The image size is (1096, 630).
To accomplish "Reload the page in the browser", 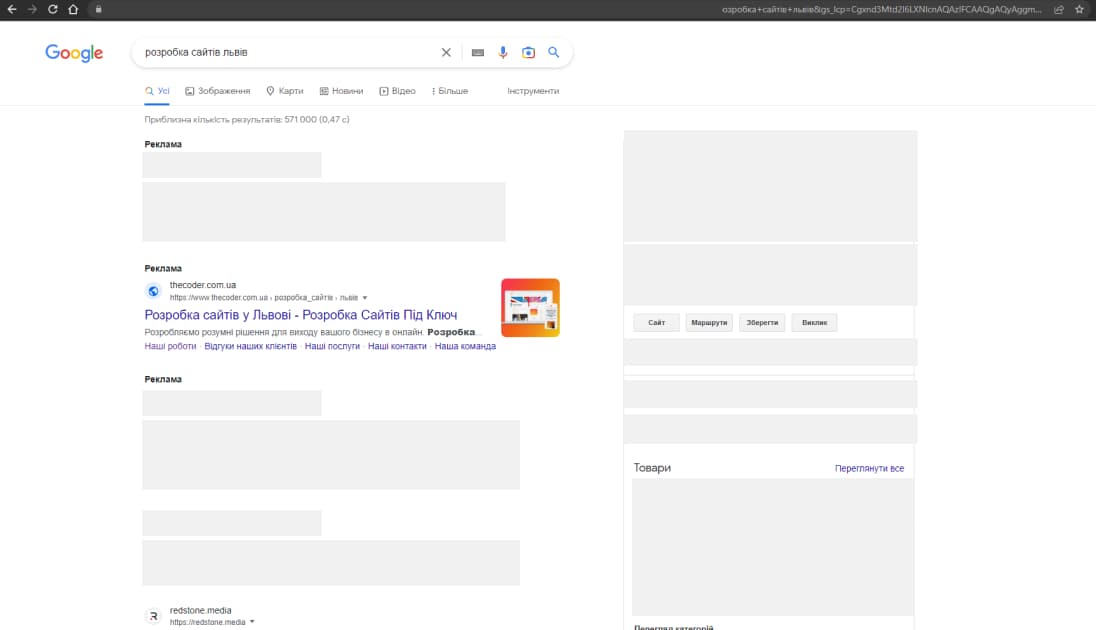I will (x=52, y=9).
